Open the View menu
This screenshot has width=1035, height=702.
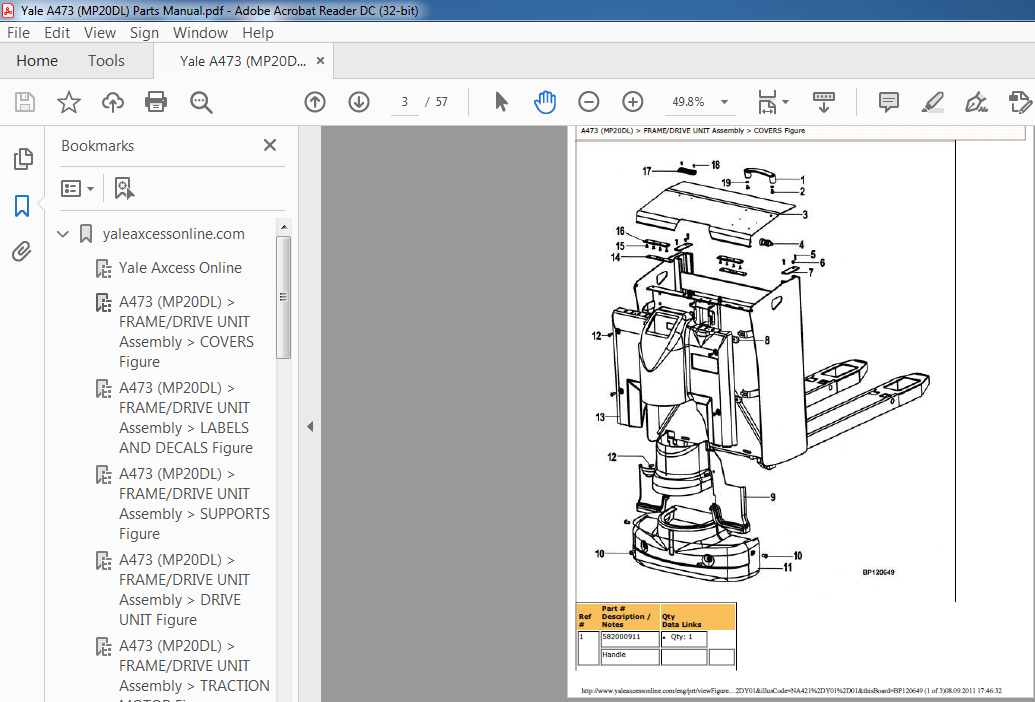pyautogui.click(x=100, y=32)
